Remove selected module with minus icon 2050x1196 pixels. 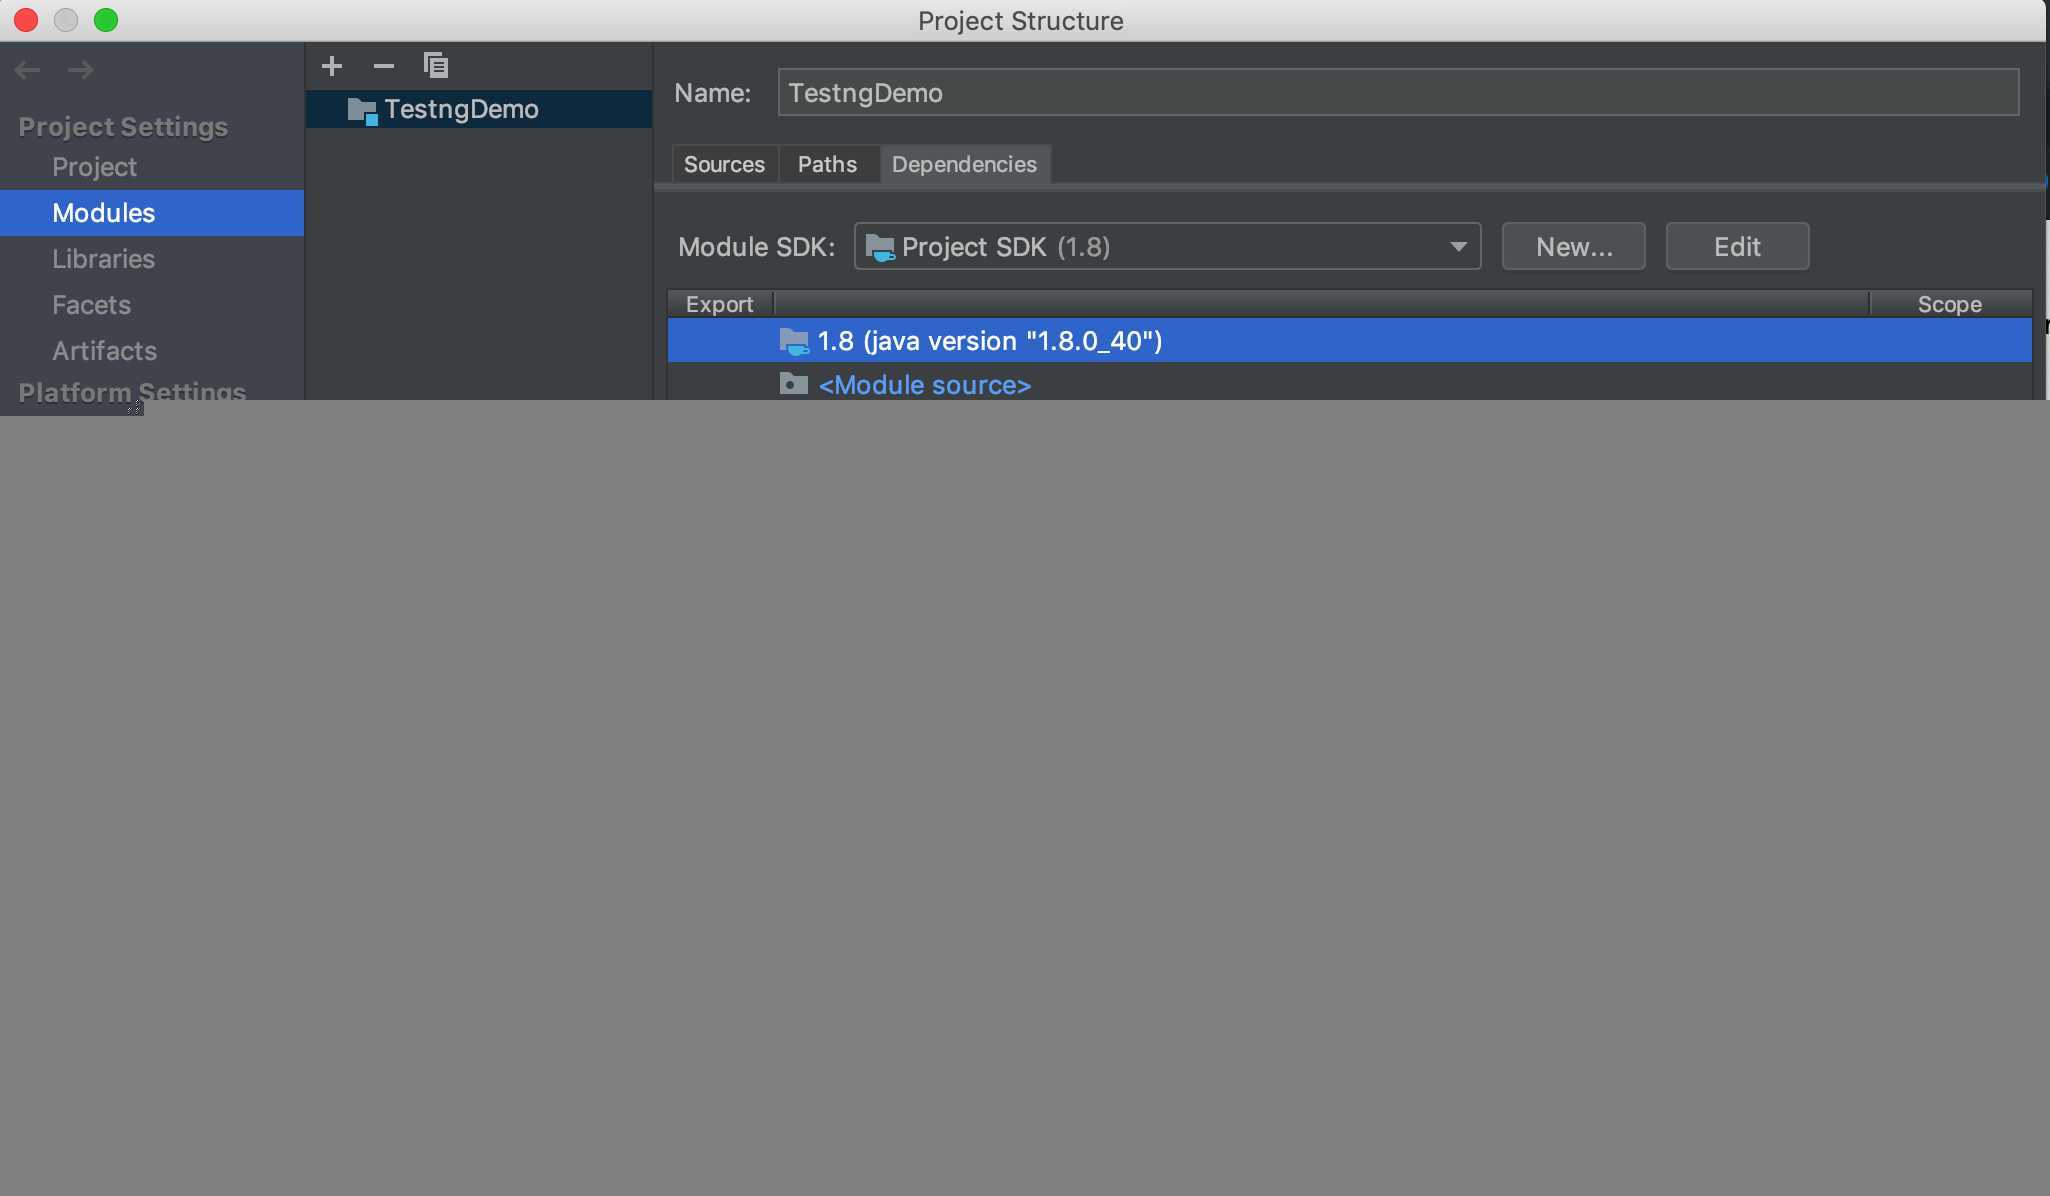(384, 66)
